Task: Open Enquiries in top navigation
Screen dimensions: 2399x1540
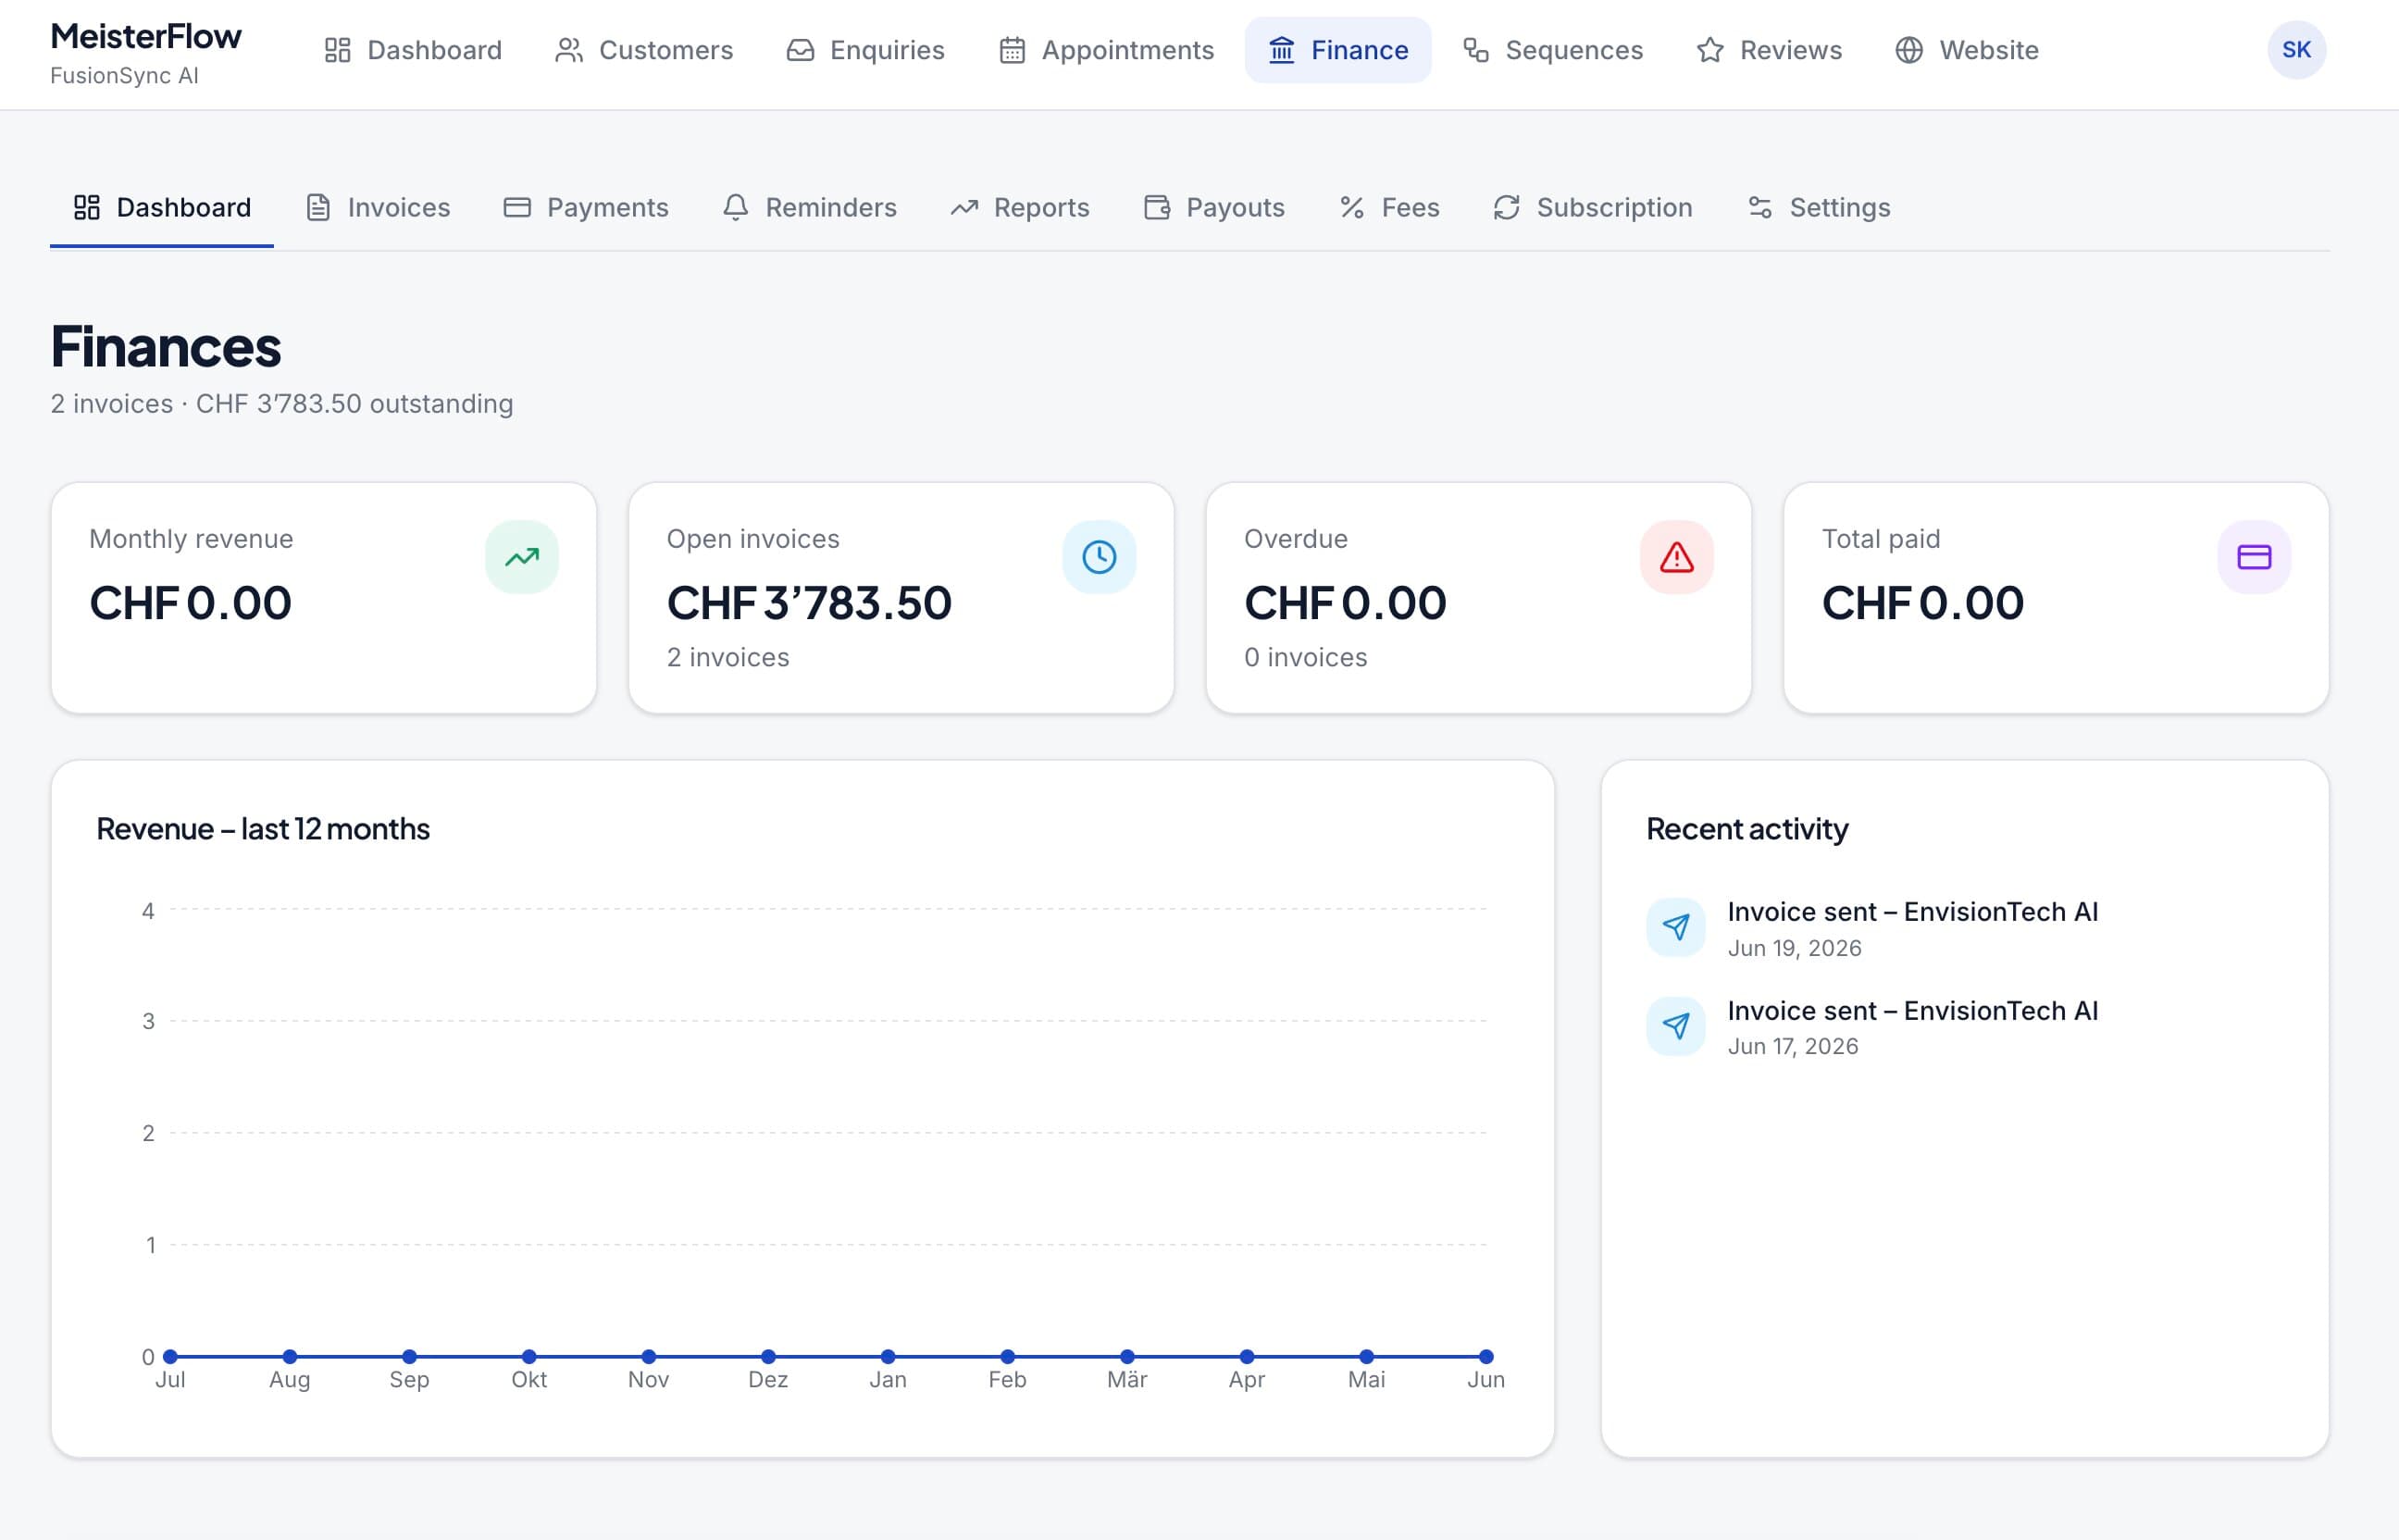Action: [865, 50]
